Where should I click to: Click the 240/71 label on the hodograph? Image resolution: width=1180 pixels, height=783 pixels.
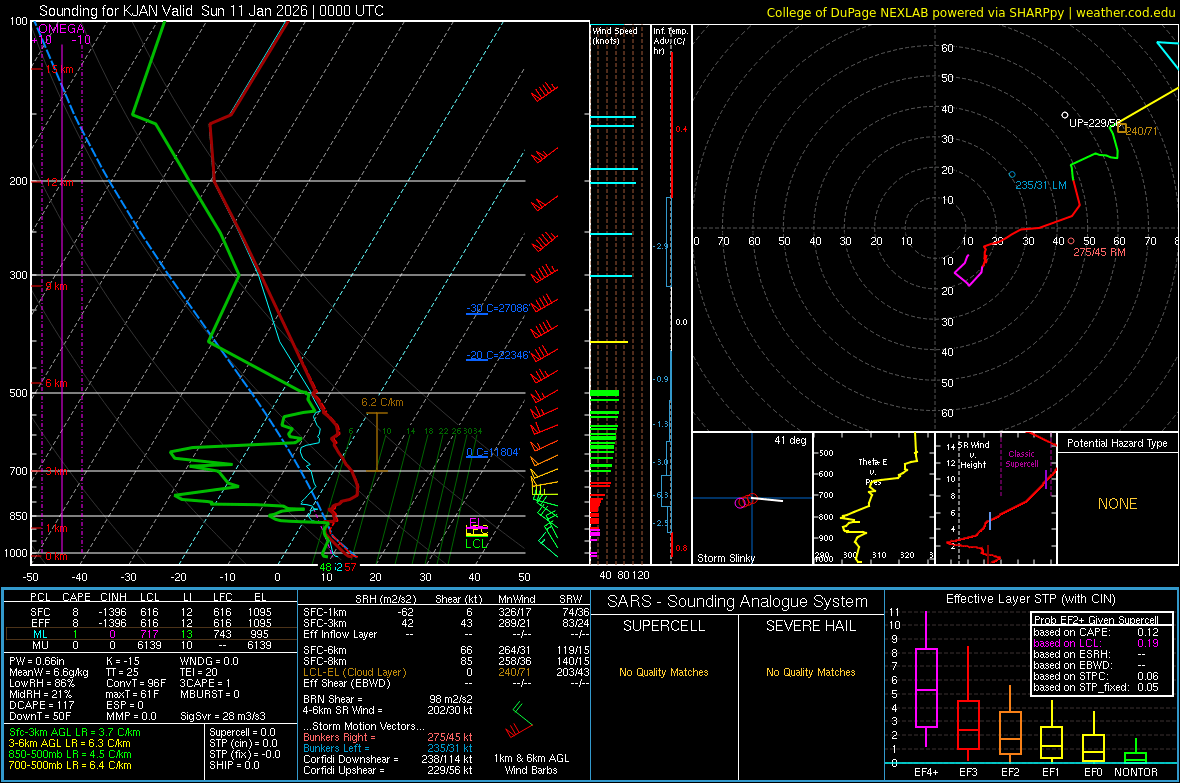1142,131
